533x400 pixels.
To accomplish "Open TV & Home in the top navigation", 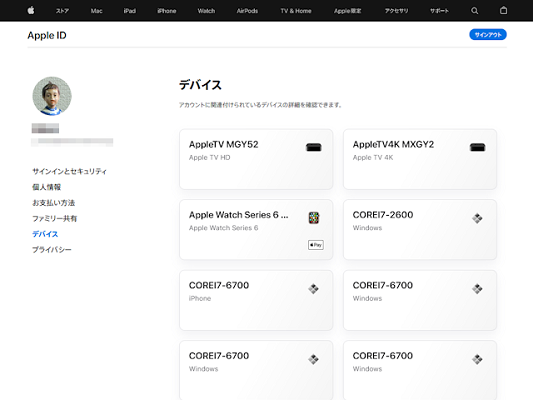I will coord(296,11).
